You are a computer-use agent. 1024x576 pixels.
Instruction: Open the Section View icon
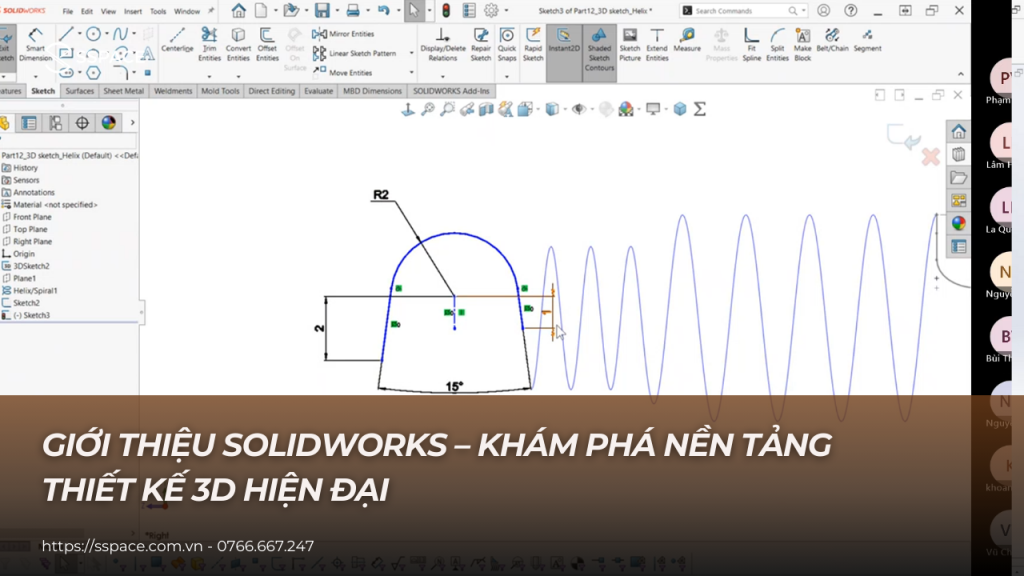pos(486,109)
